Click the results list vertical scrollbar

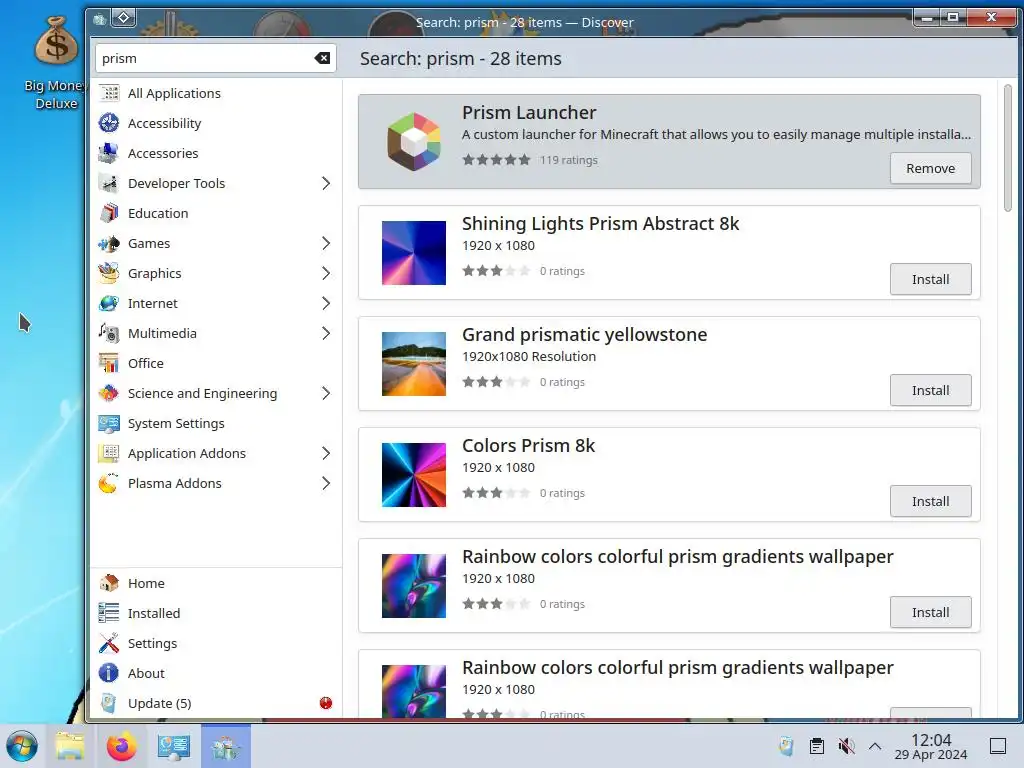(x=1008, y=148)
